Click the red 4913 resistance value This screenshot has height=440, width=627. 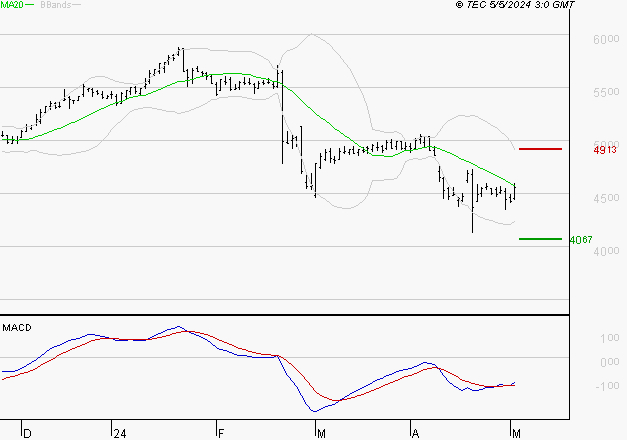point(605,150)
